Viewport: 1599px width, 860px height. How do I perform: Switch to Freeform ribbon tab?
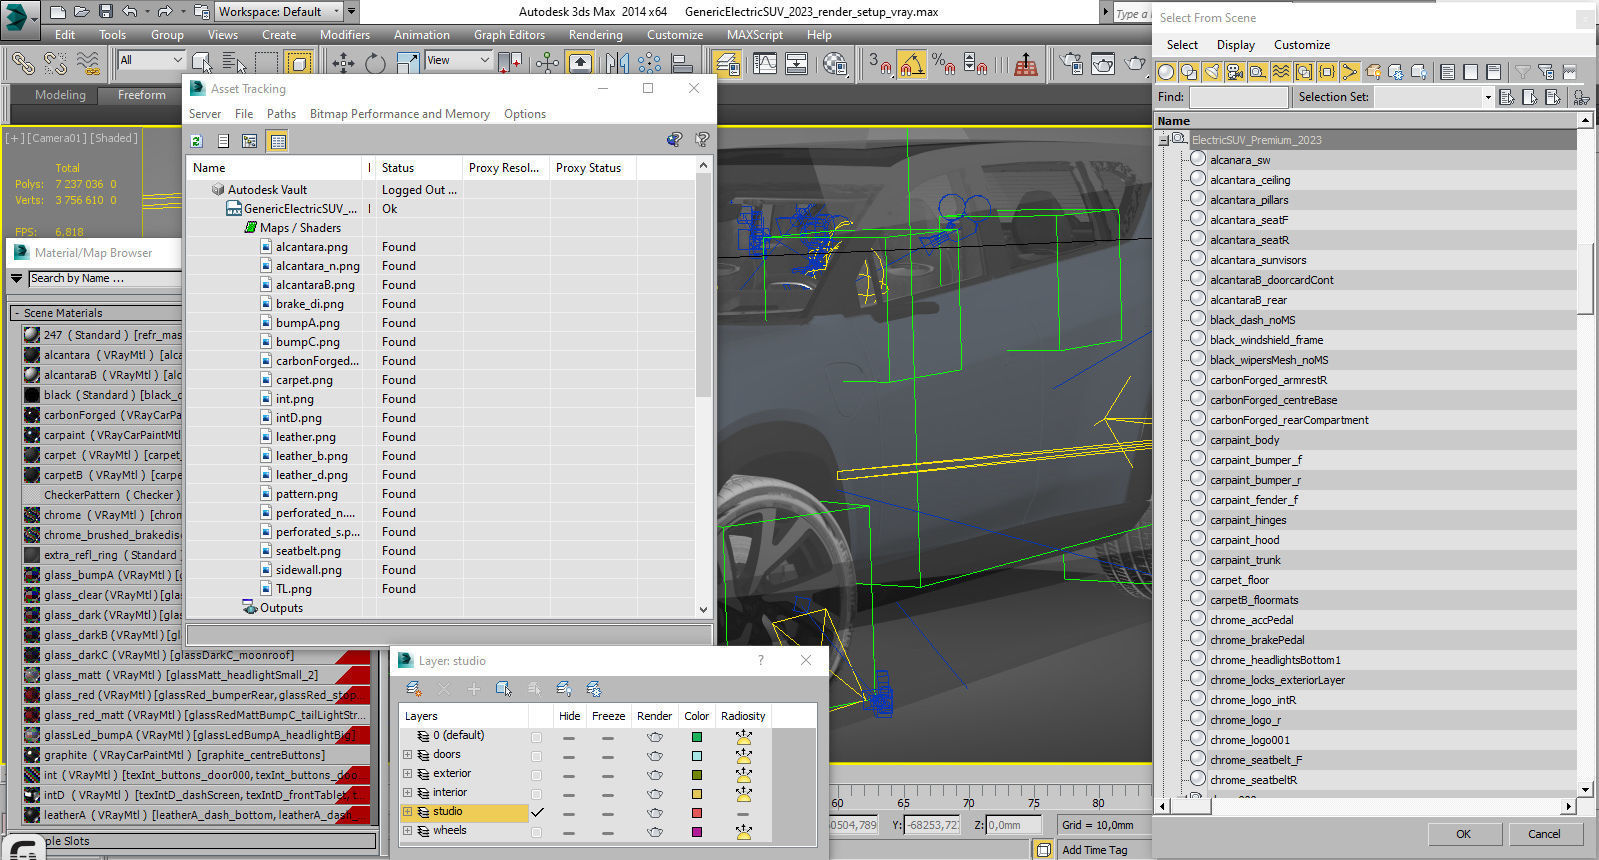(142, 95)
